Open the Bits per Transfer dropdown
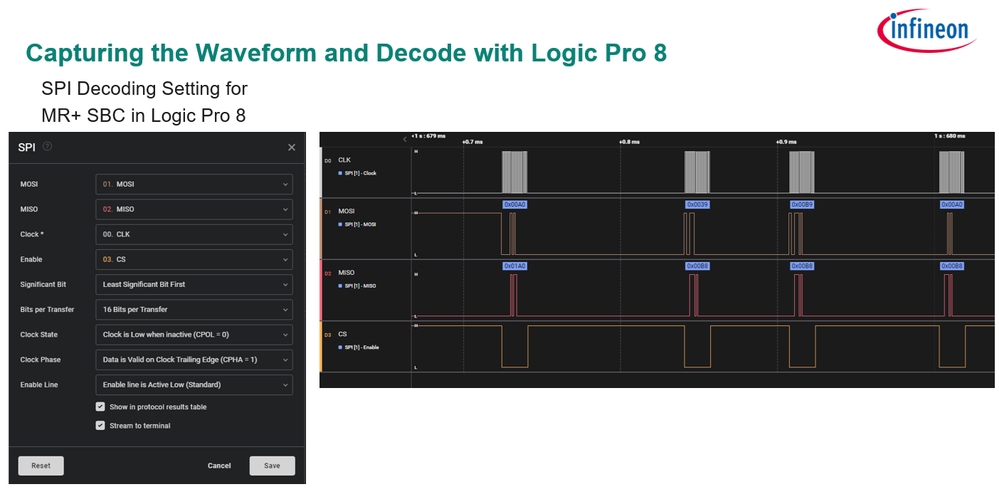 pos(195,309)
